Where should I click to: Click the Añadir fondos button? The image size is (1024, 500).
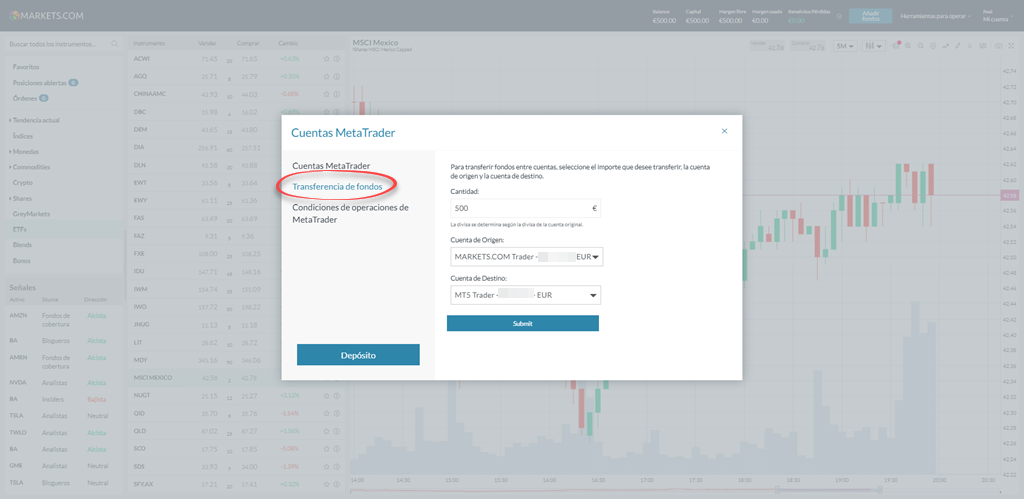click(x=870, y=16)
